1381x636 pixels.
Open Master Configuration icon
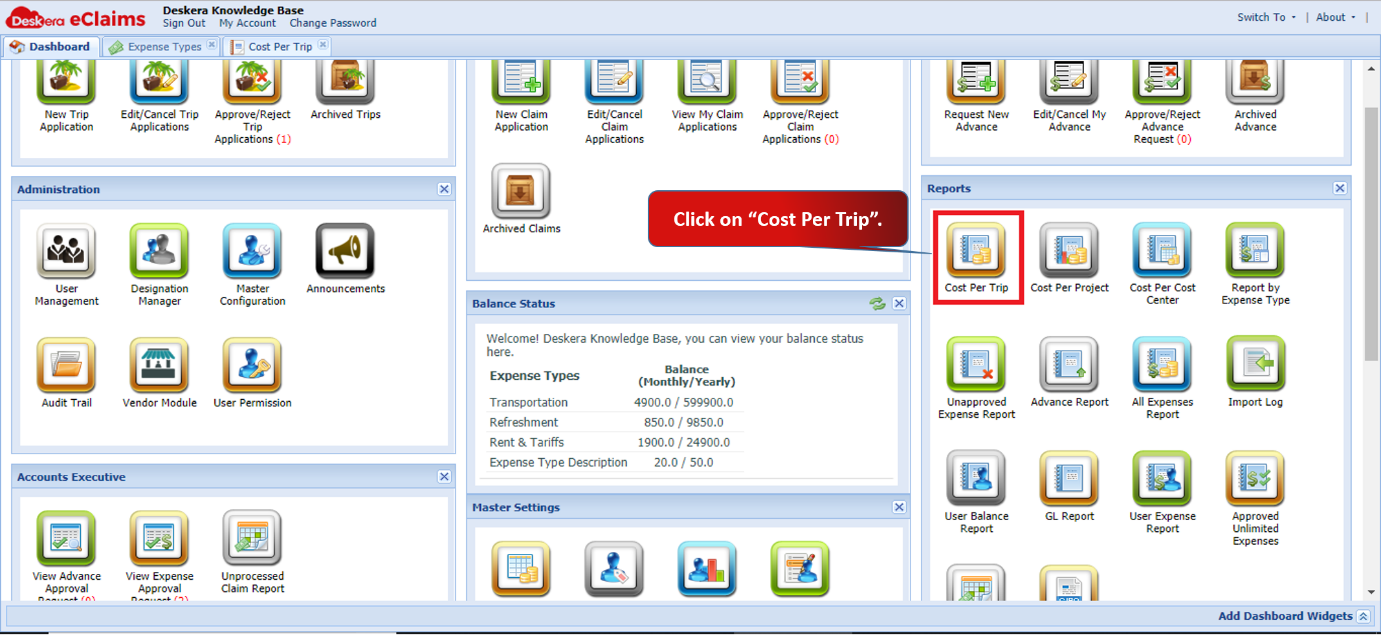(252, 251)
